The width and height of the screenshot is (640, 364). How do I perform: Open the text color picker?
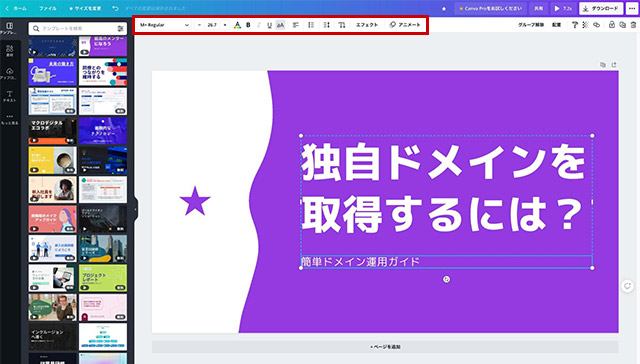(237, 25)
